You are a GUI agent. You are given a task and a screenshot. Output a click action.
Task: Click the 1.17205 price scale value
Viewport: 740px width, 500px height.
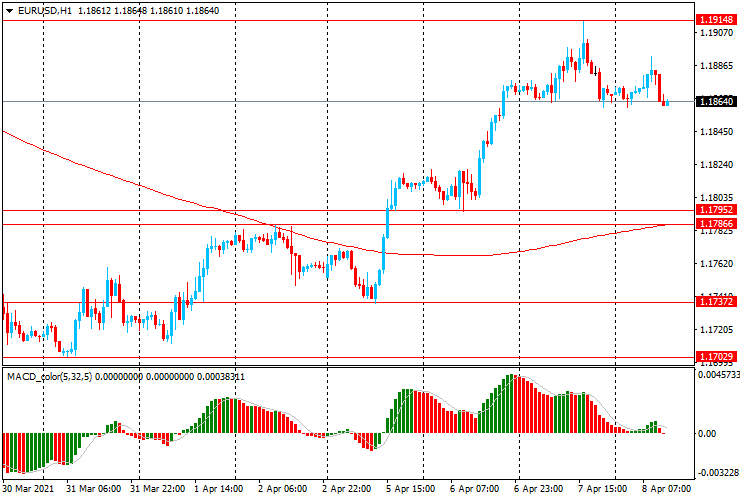click(717, 330)
